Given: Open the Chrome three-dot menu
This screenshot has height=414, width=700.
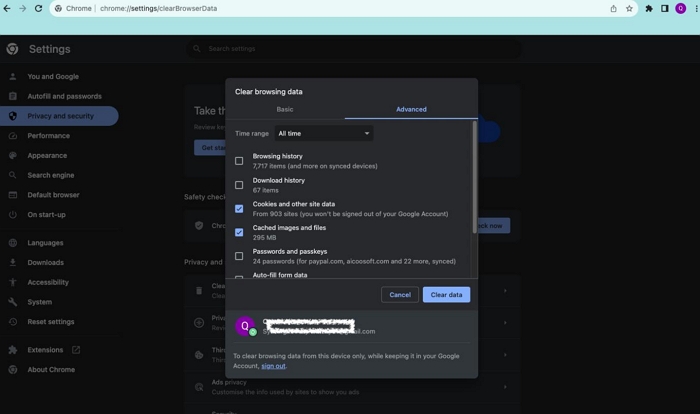Looking at the screenshot, I should (x=696, y=8).
